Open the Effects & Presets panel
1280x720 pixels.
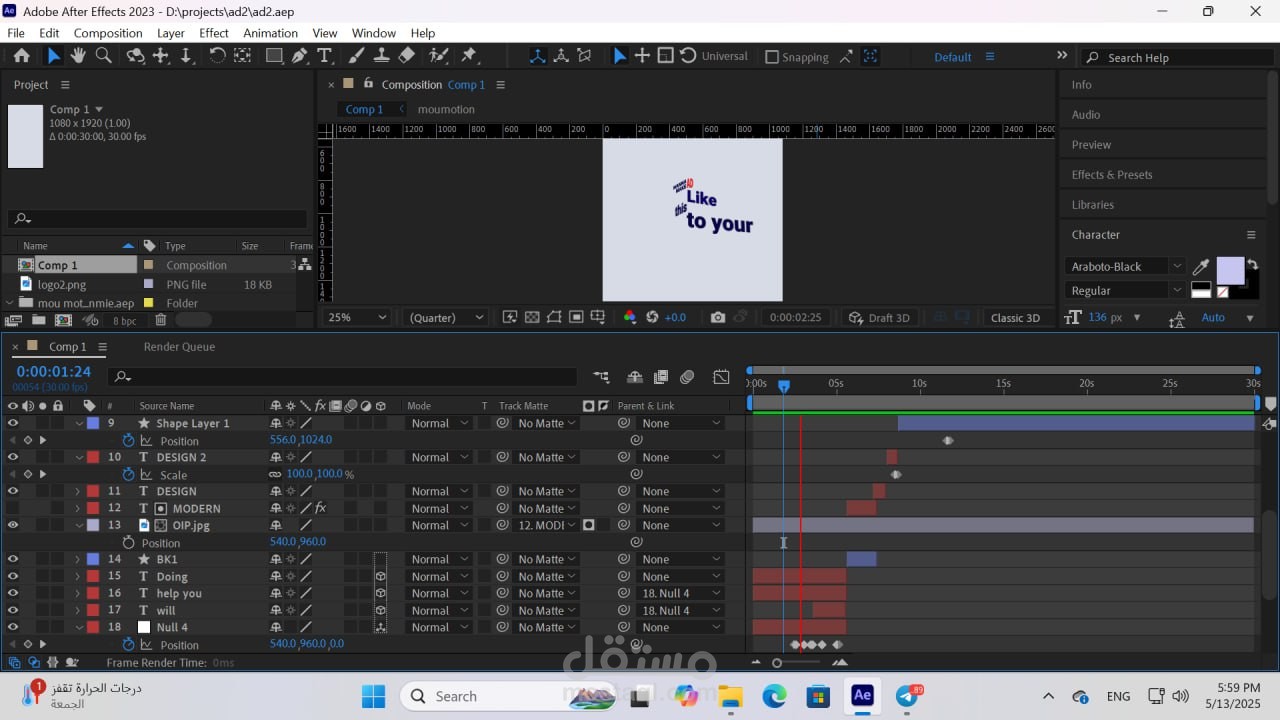tap(1112, 174)
